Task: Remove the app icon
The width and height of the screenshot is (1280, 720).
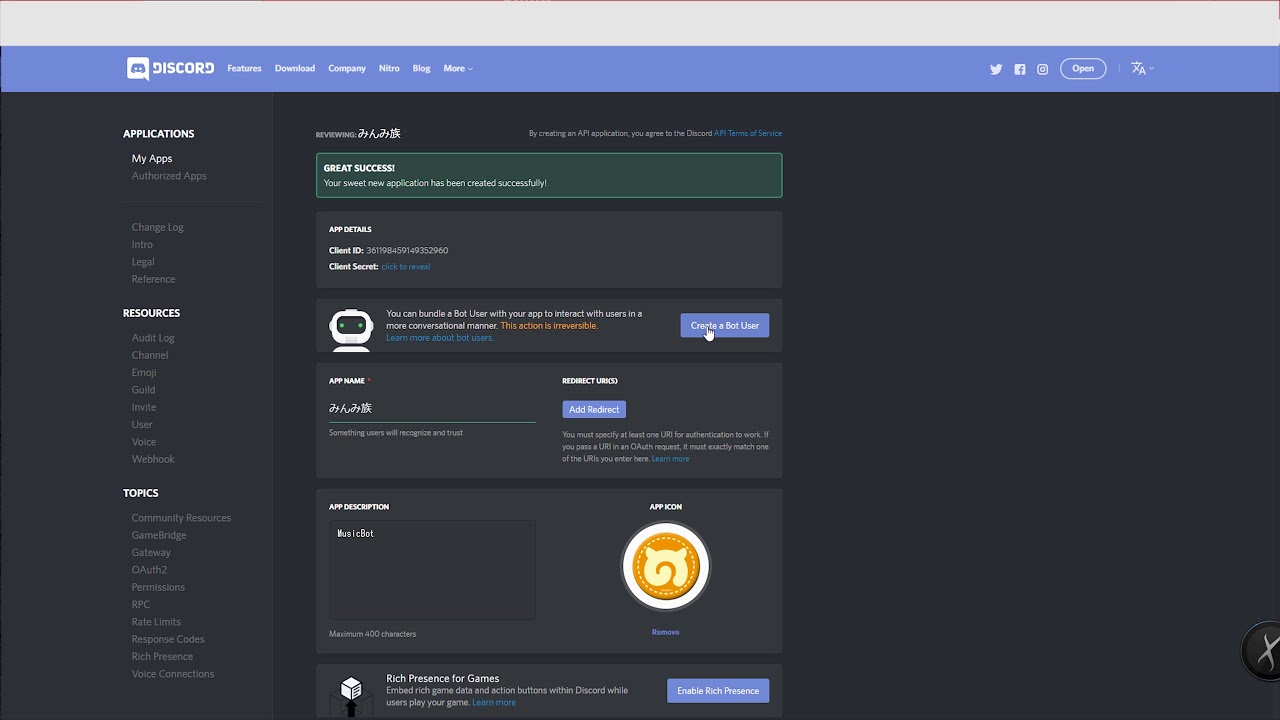Action: point(665,632)
